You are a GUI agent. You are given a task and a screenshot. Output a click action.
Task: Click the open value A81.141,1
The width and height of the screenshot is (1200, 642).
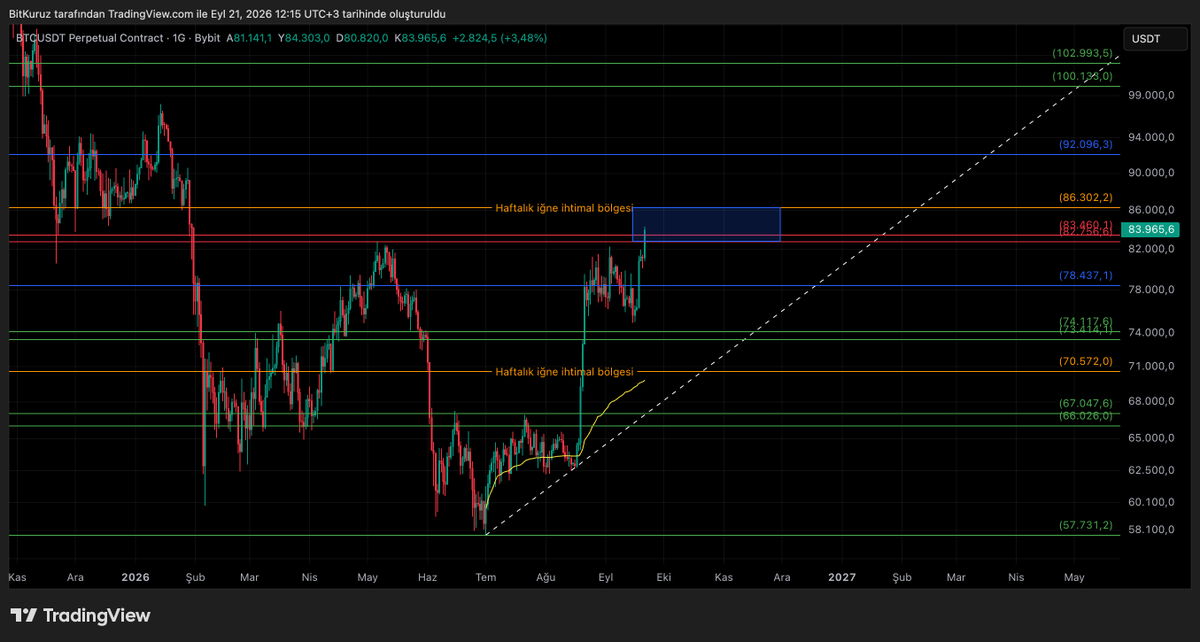click(x=249, y=38)
